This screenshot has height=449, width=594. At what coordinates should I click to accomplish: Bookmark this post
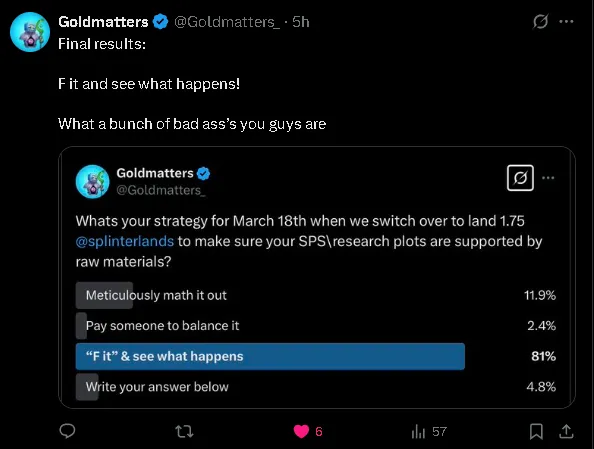(x=536, y=431)
